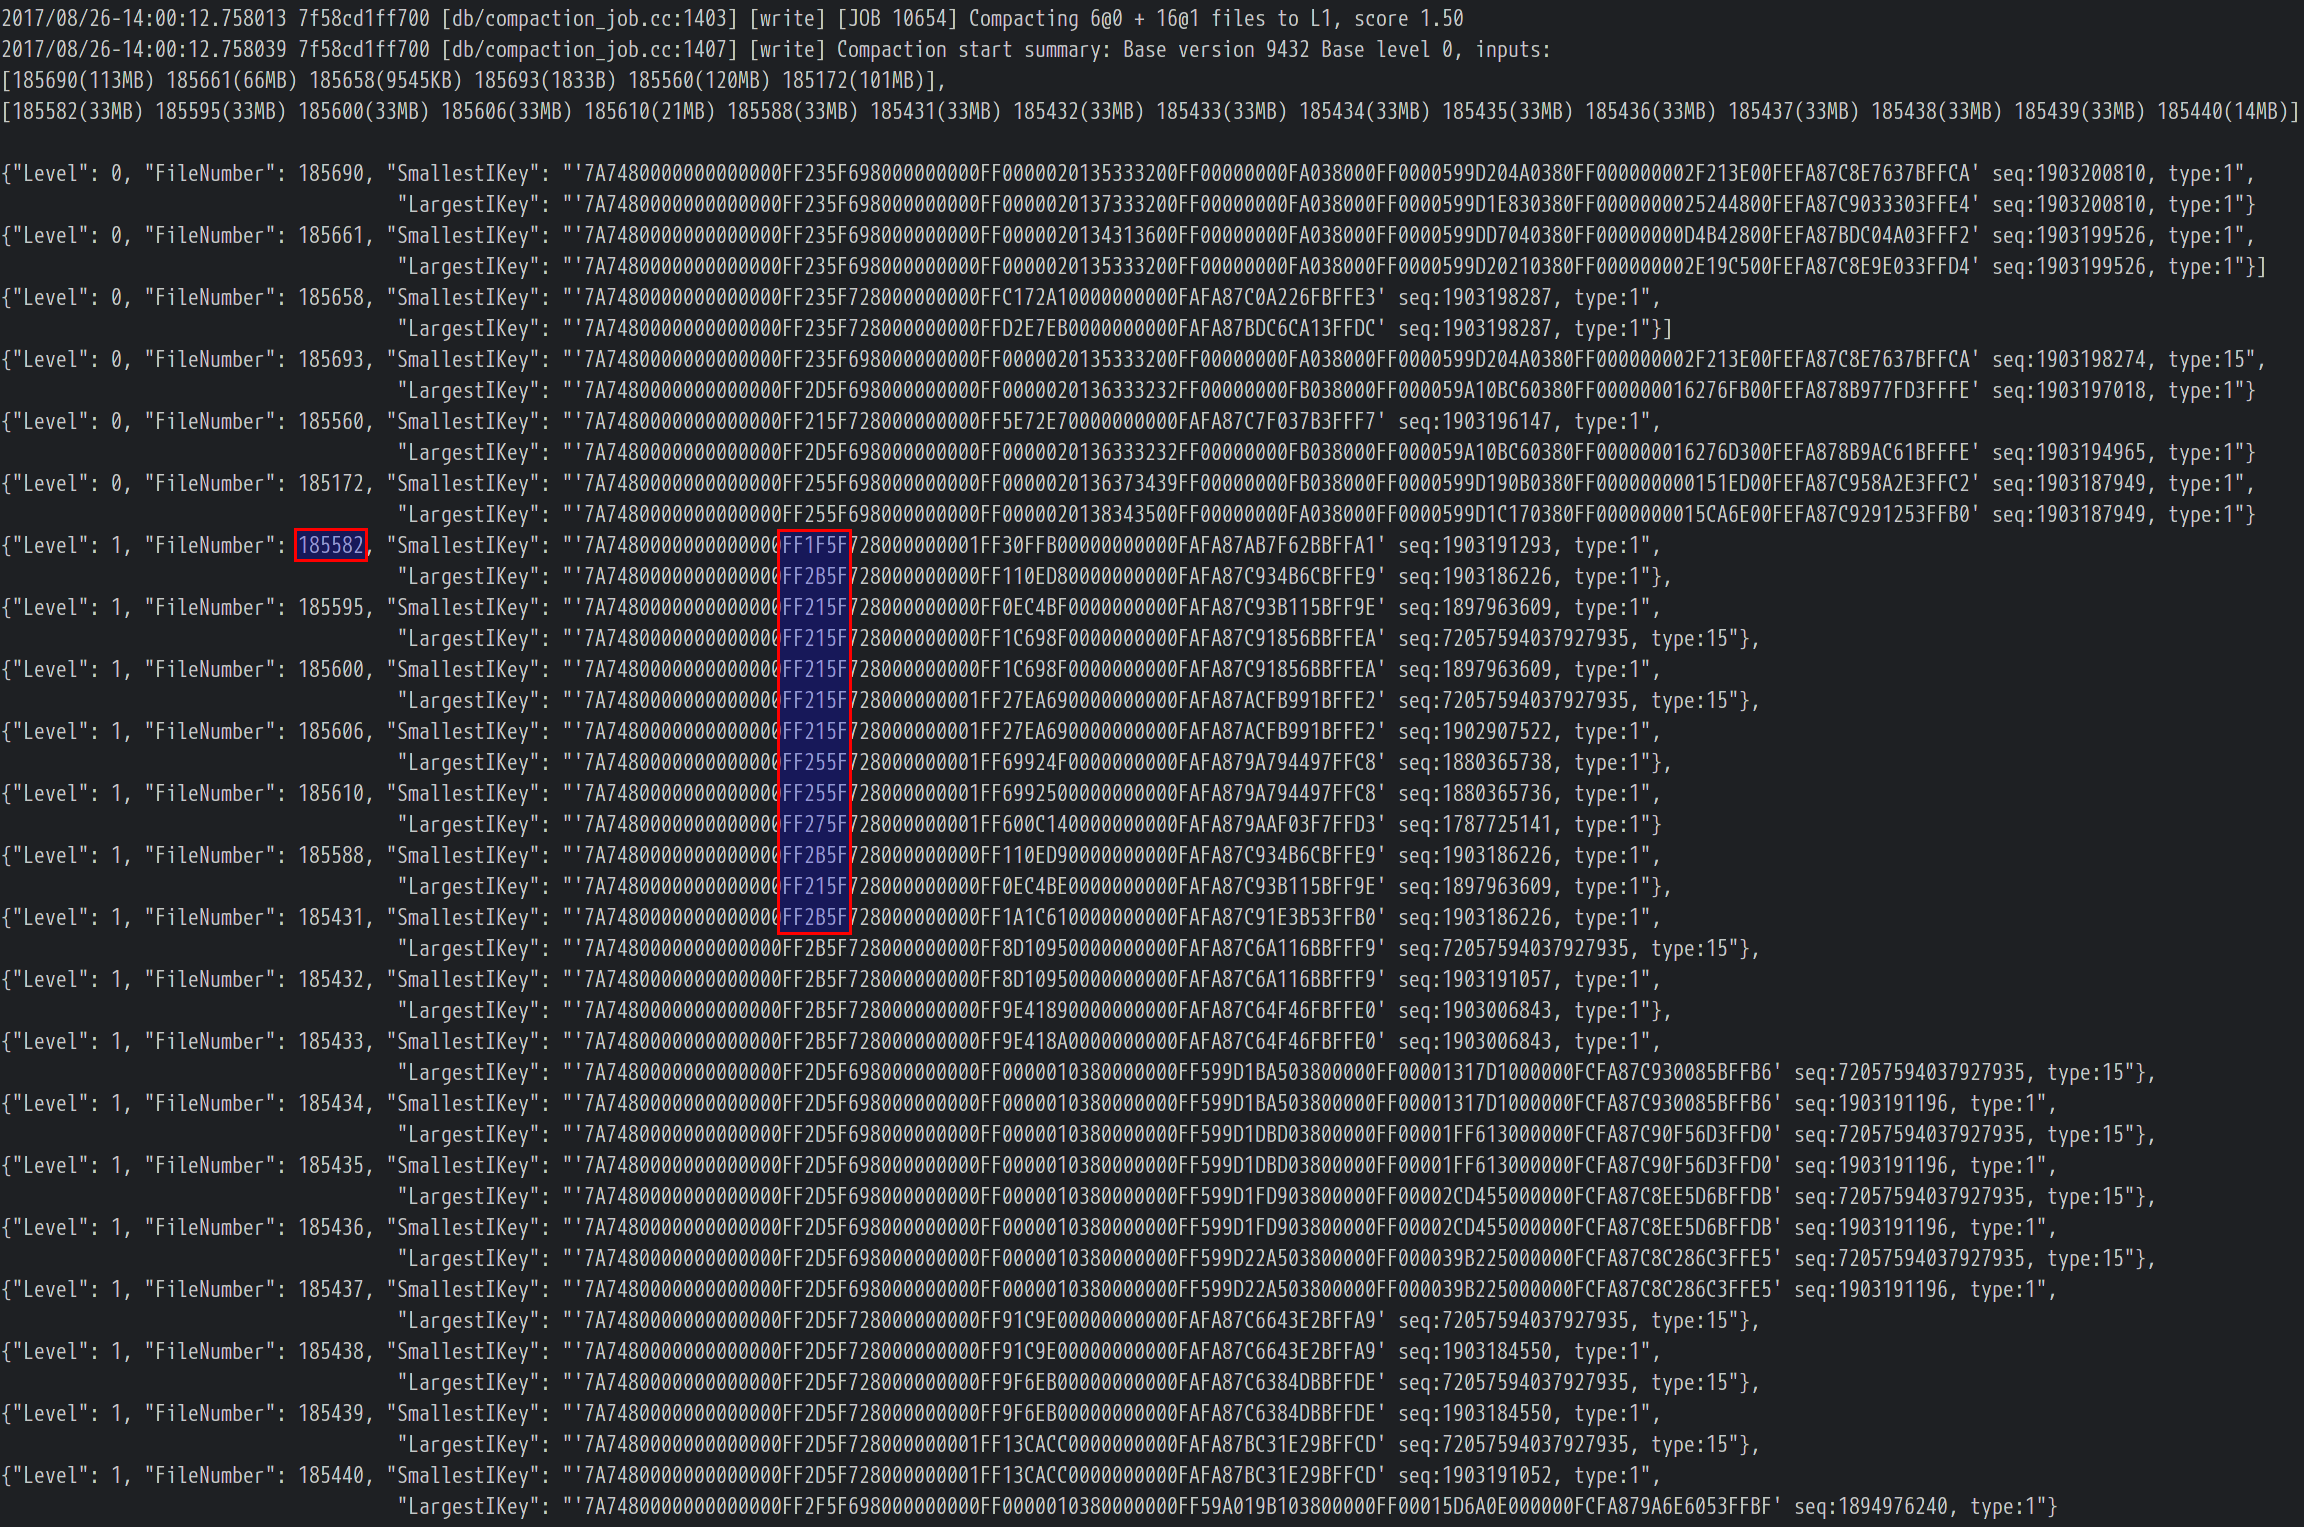Screen dimensions: 2304x1527
Task: Click the "185693(1833B)" input entry
Action: 545,81
